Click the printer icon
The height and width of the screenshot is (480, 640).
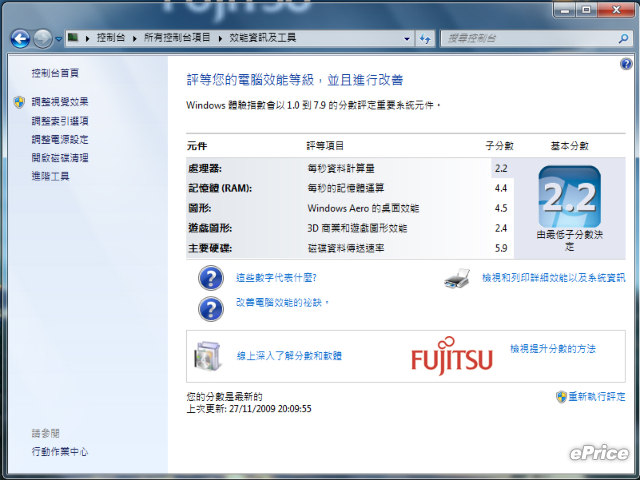[457, 278]
